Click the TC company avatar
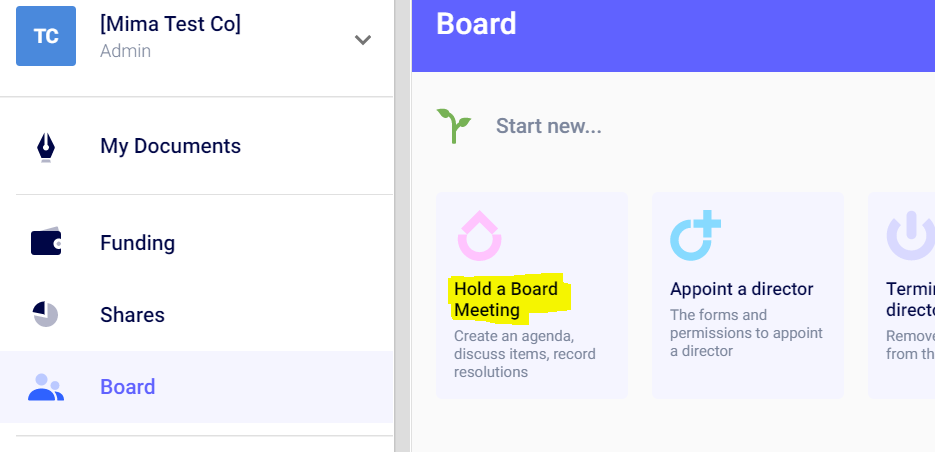 pos(46,36)
